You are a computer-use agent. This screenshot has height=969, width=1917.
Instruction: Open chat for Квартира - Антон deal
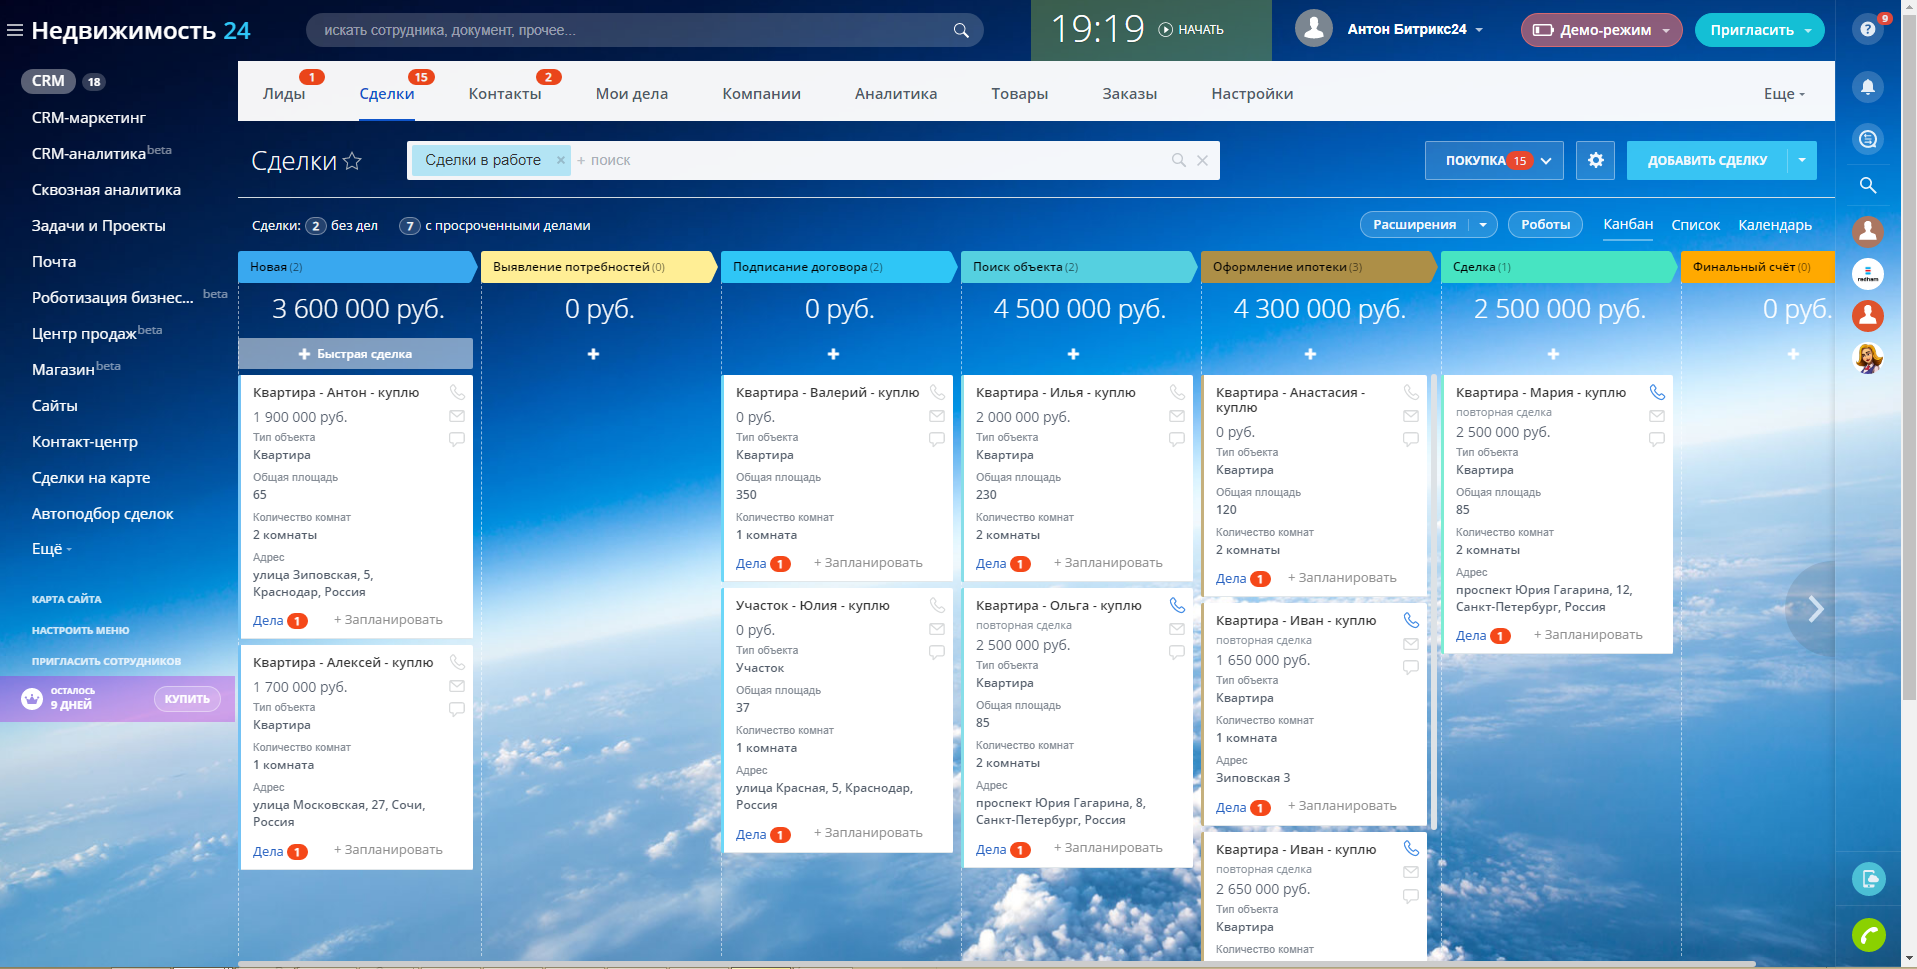[457, 439]
